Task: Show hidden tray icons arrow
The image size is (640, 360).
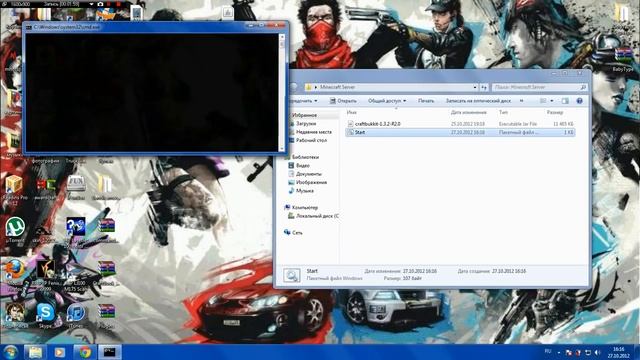Action: click(x=559, y=352)
